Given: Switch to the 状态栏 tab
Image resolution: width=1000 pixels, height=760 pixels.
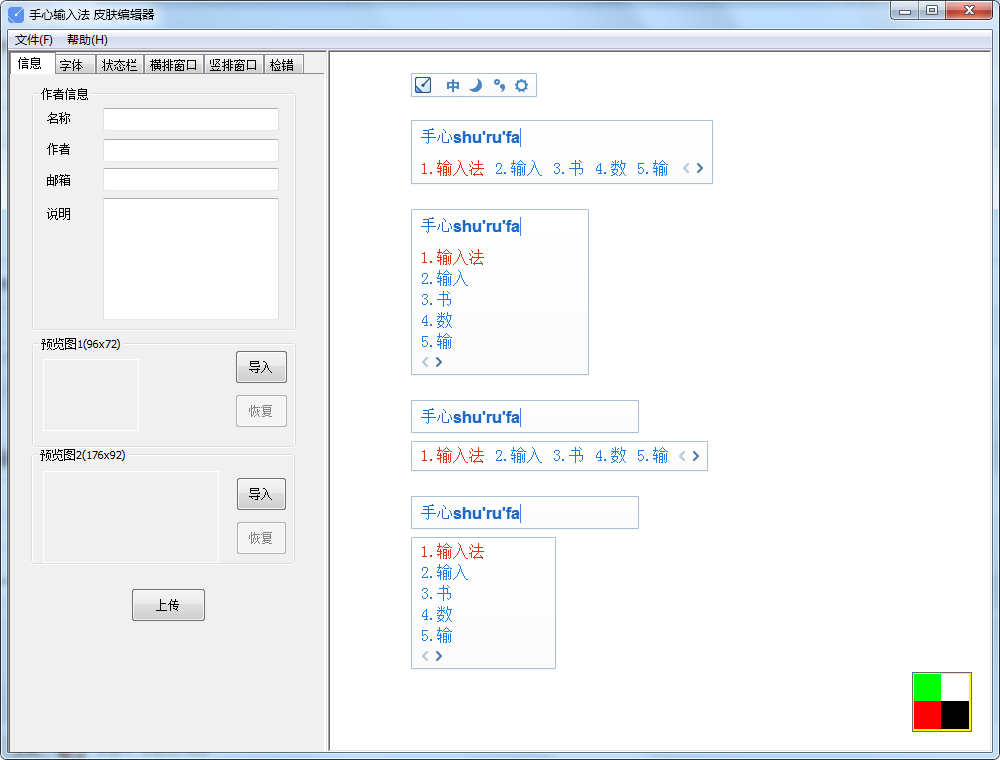Looking at the screenshot, I should 119,65.
